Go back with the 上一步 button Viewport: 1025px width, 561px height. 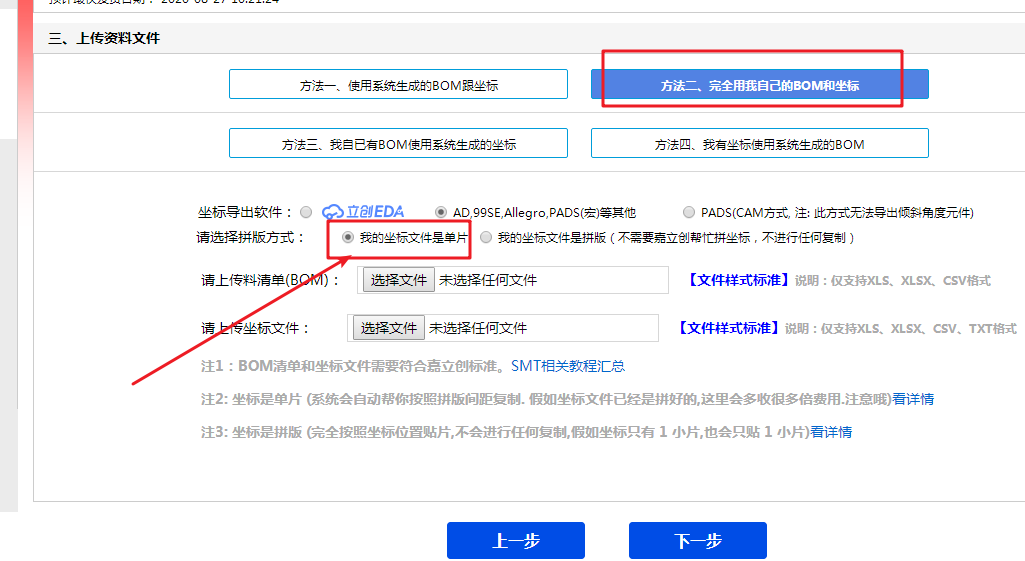516,541
